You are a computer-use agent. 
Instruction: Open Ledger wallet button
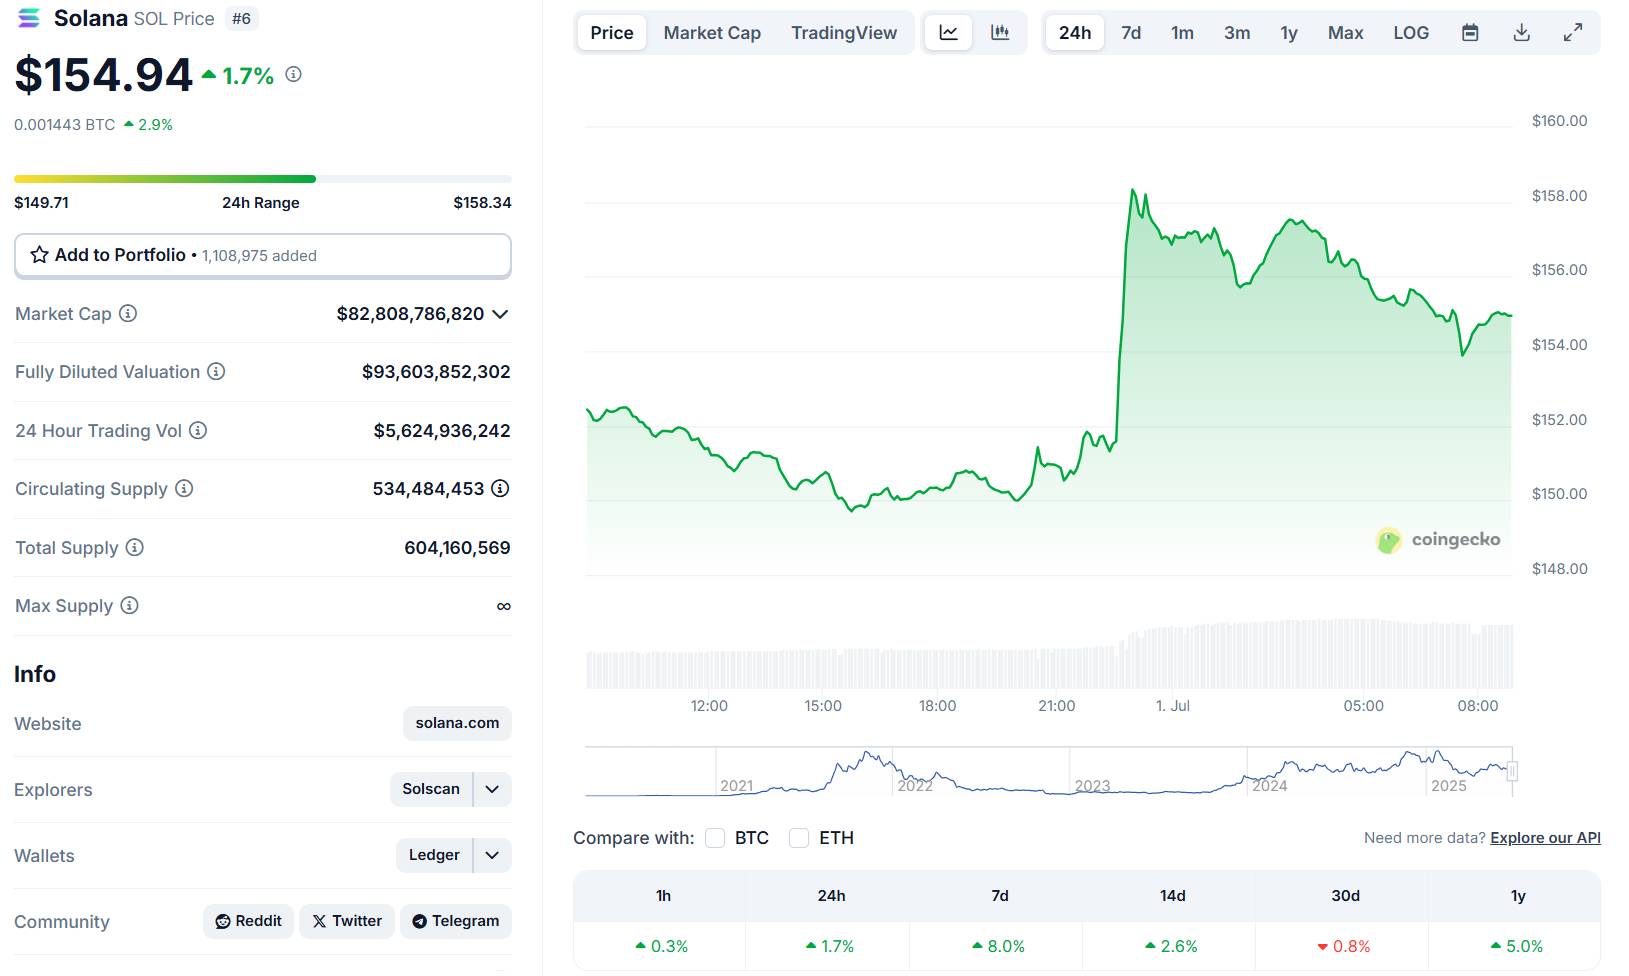coord(434,855)
